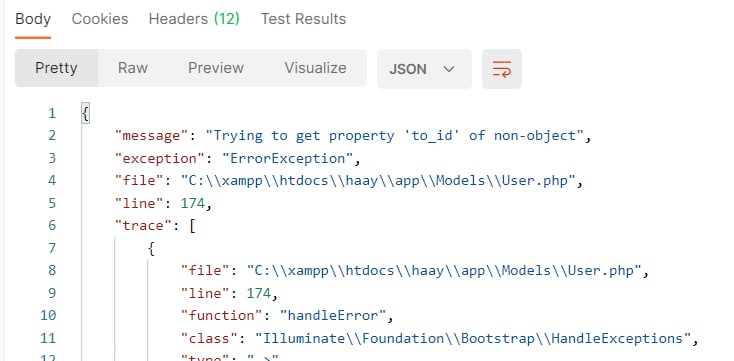Click the "exception" key on line 3
Image resolution: width=734 pixels, height=361 pixels.
(x=160, y=158)
